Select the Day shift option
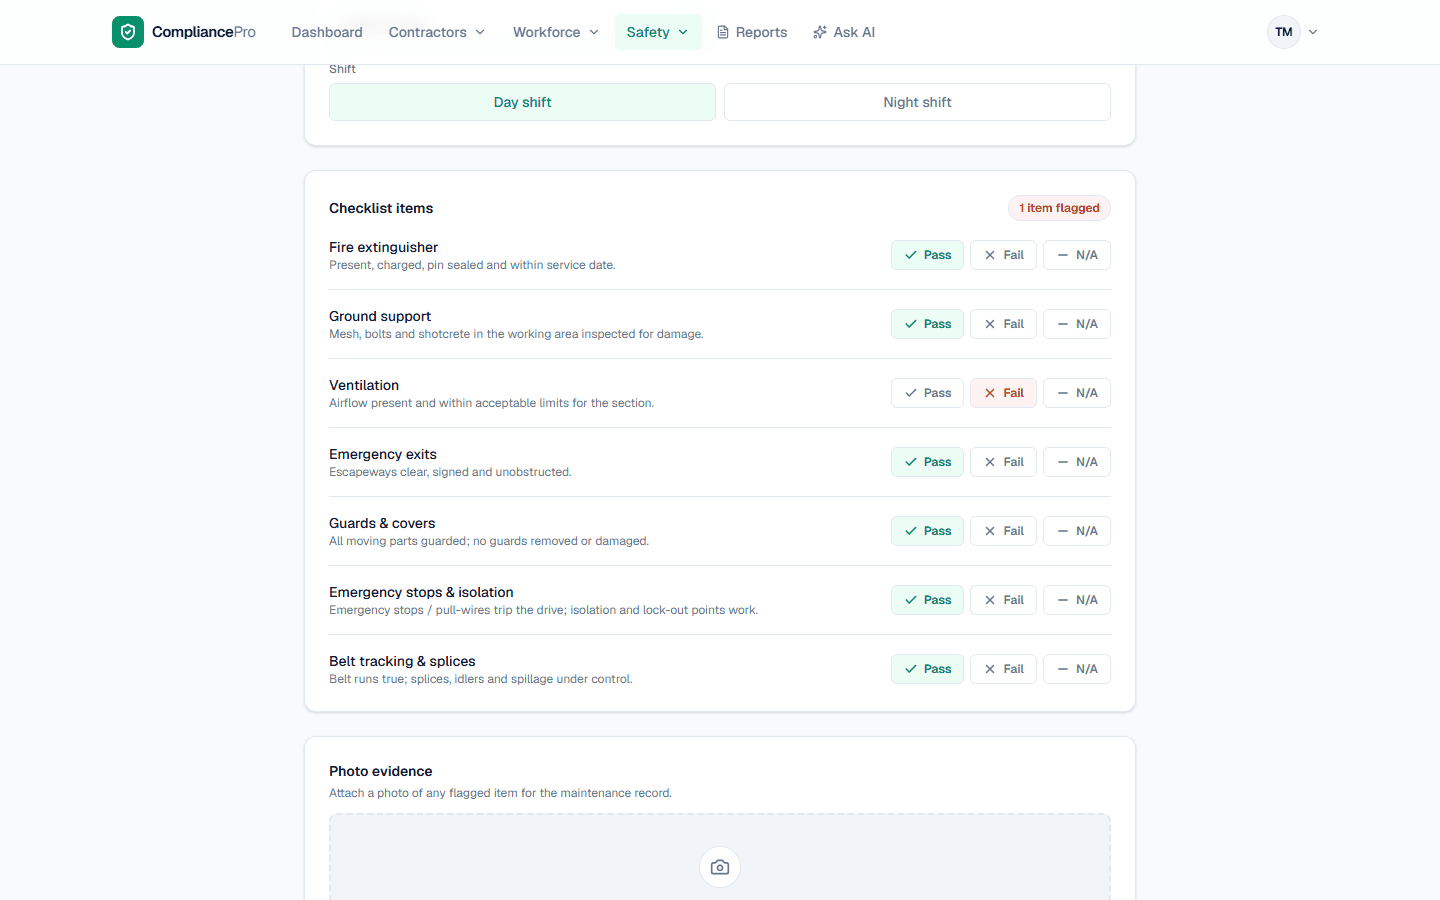Viewport: 1440px width, 900px height. (522, 102)
